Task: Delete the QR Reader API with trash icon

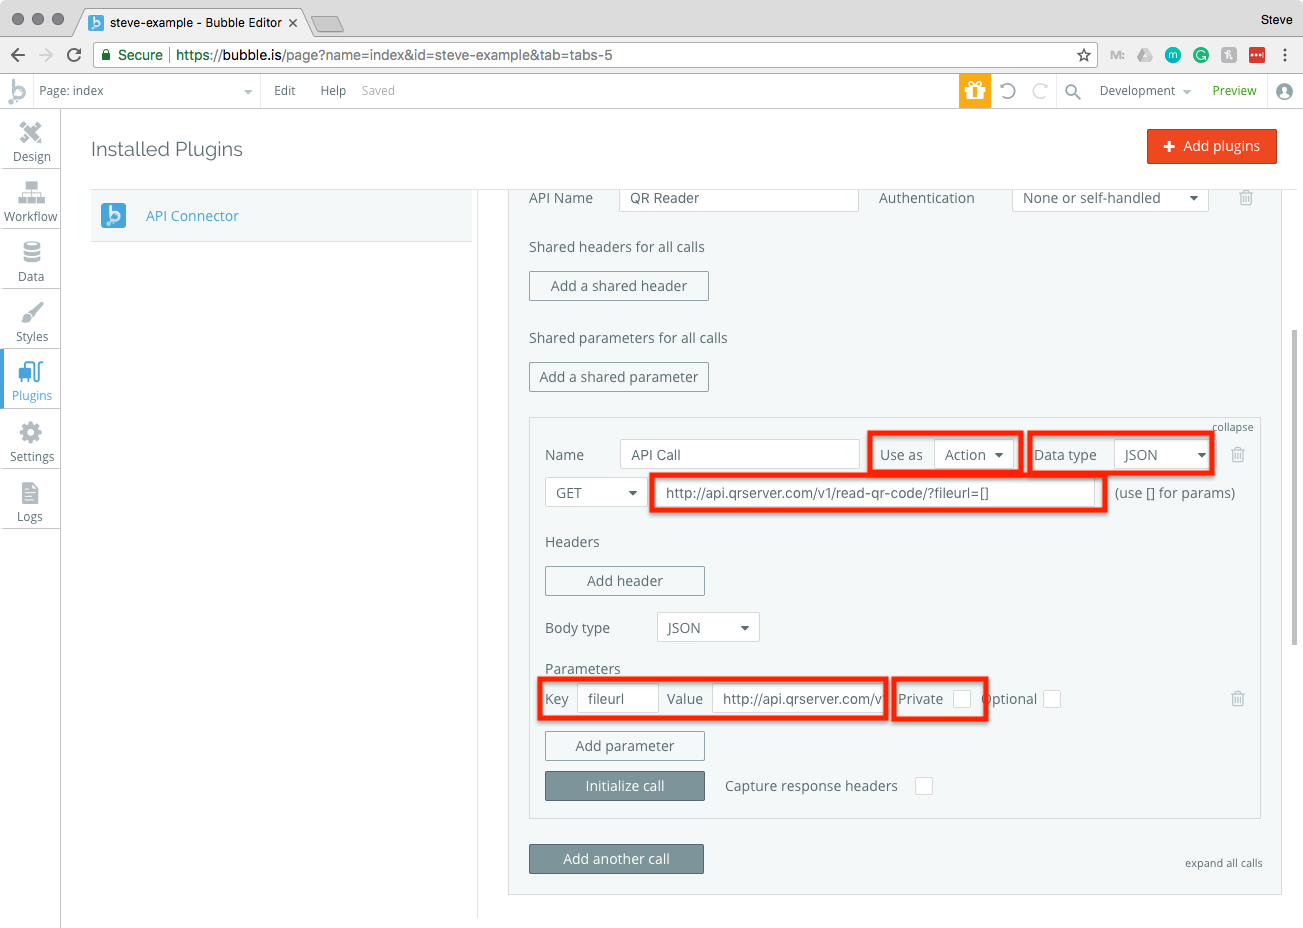Action: 1246,198
